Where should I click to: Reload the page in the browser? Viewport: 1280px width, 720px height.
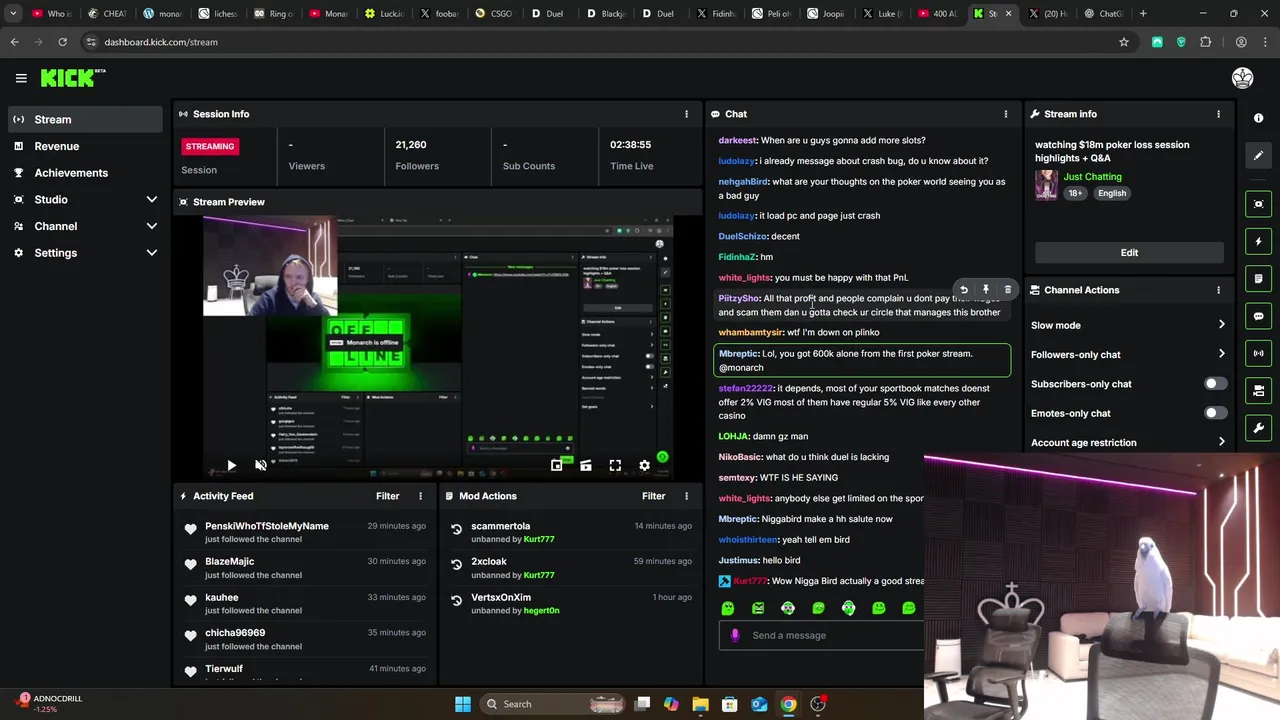coord(62,42)
